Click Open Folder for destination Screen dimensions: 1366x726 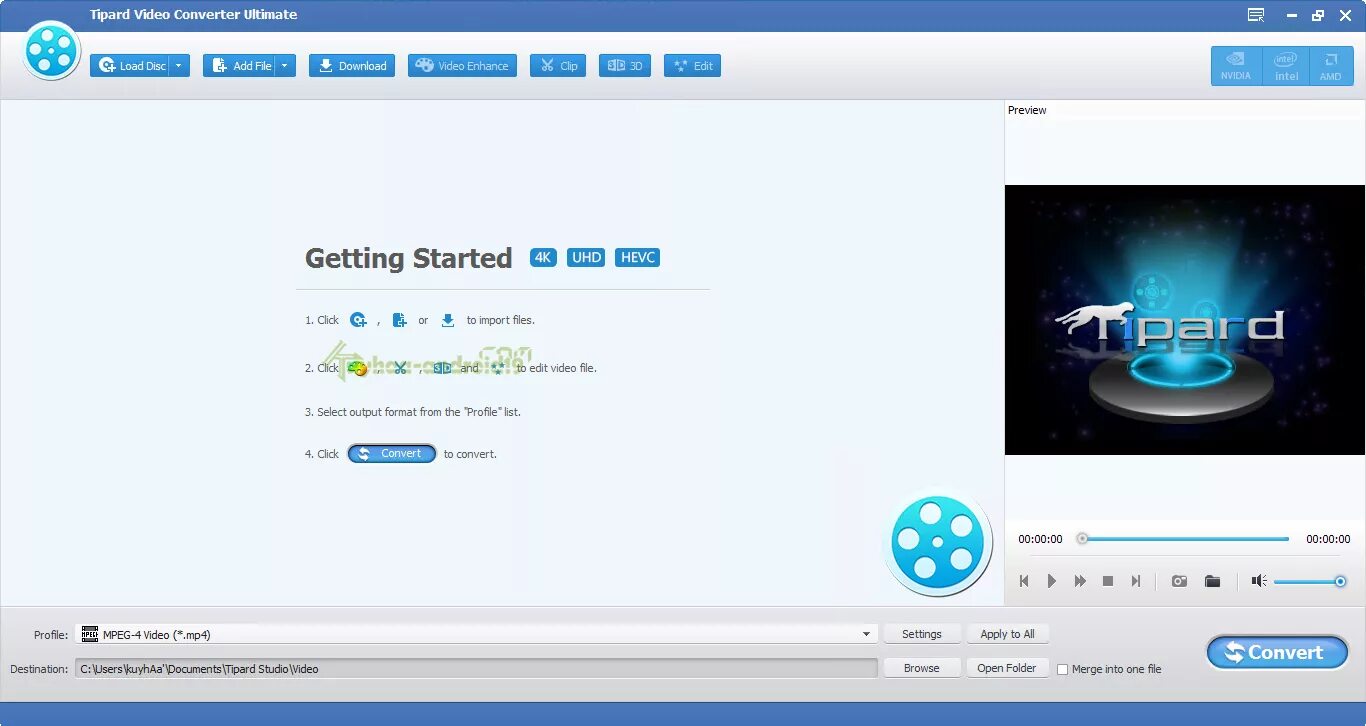(1007, 667)
